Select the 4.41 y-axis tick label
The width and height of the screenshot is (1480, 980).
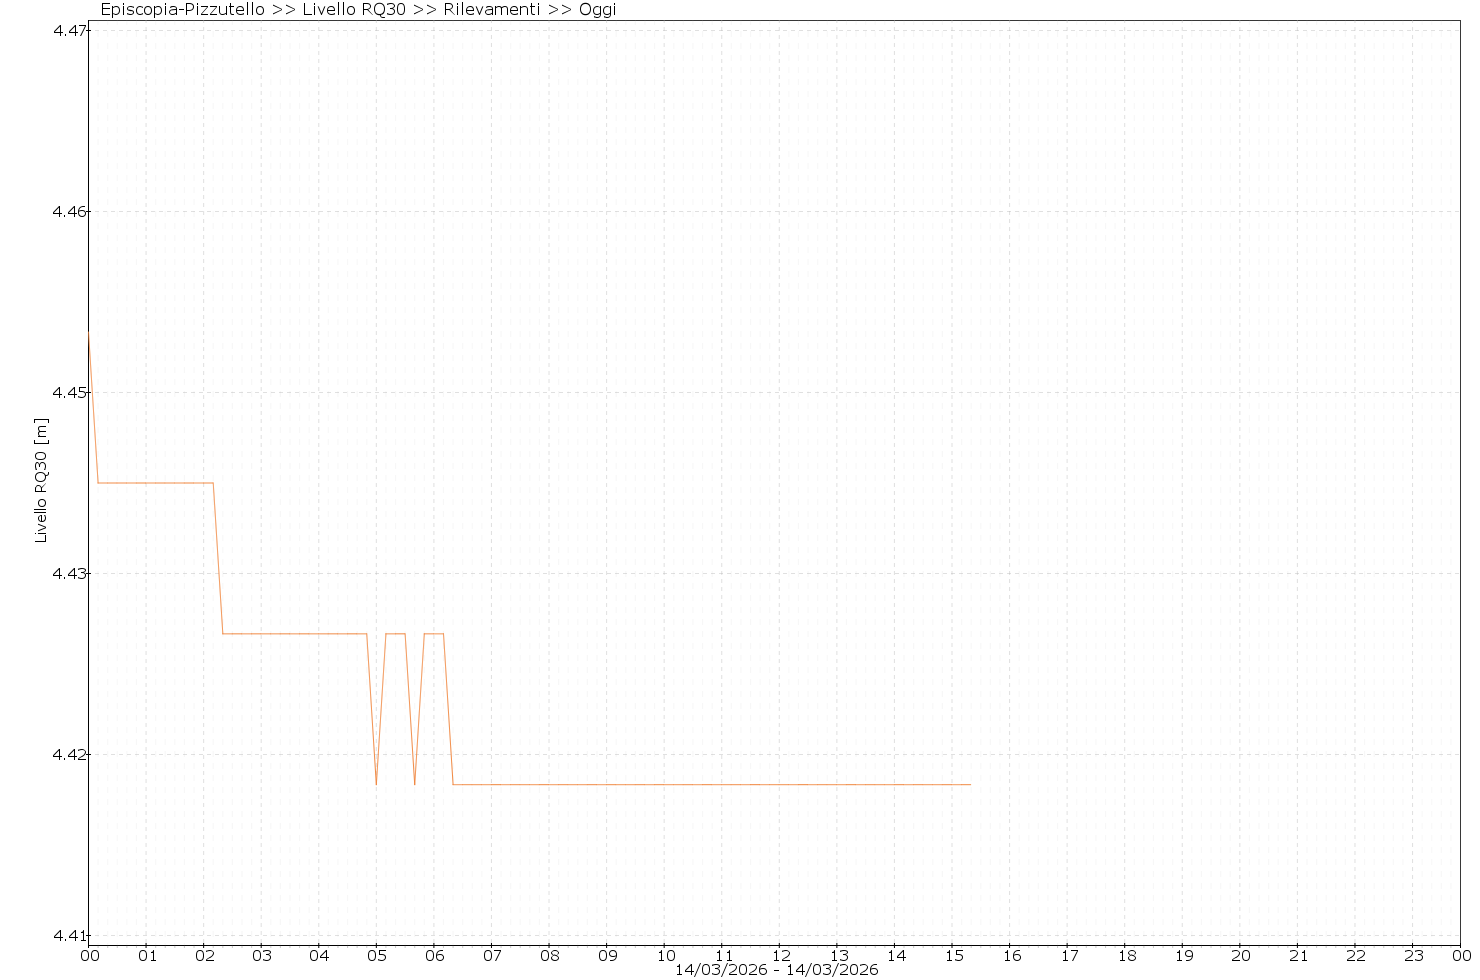point(68,936)
